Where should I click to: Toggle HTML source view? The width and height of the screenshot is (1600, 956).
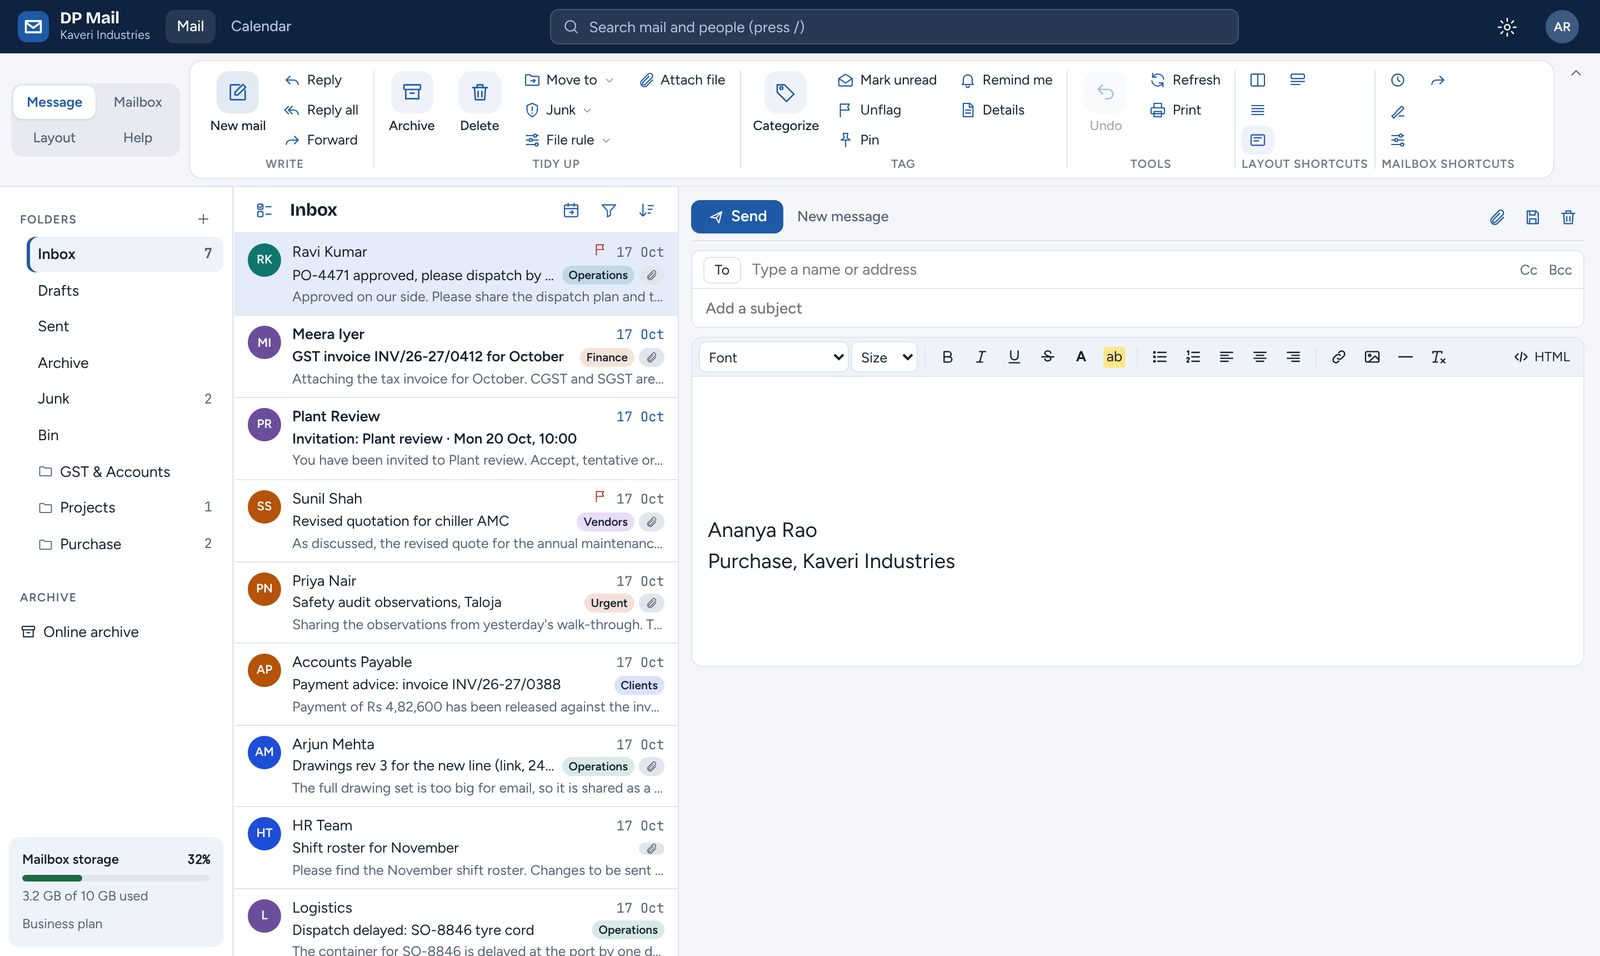pos(1542,357)
